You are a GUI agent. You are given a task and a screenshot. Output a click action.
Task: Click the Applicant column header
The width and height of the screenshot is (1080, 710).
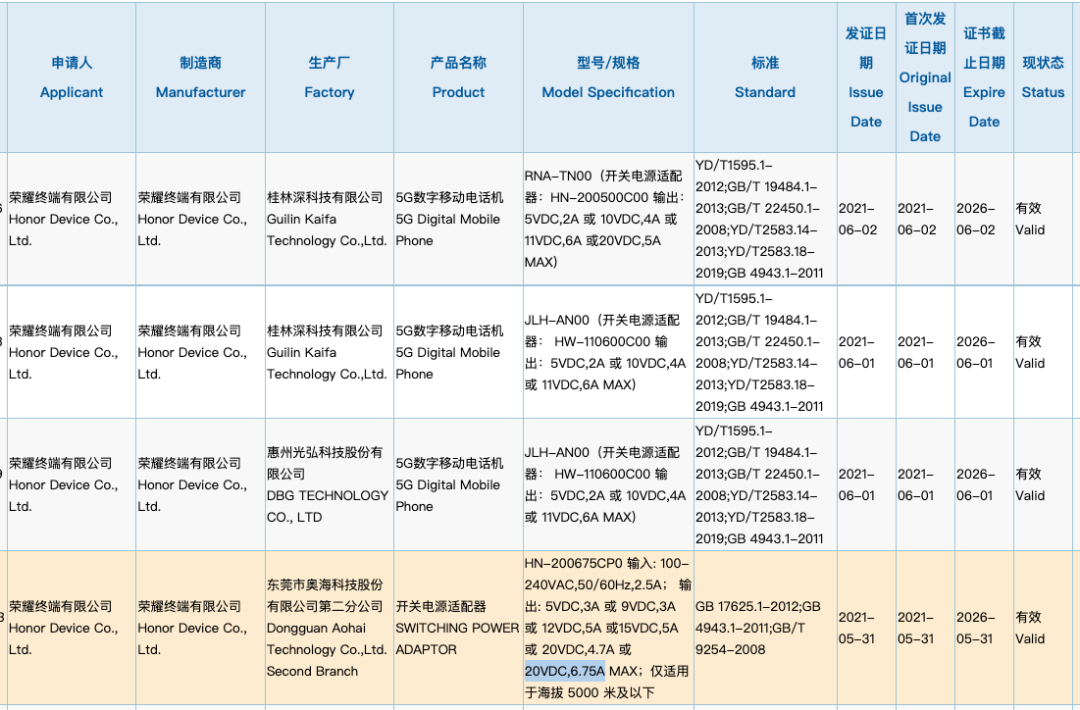tap(72, 77)
